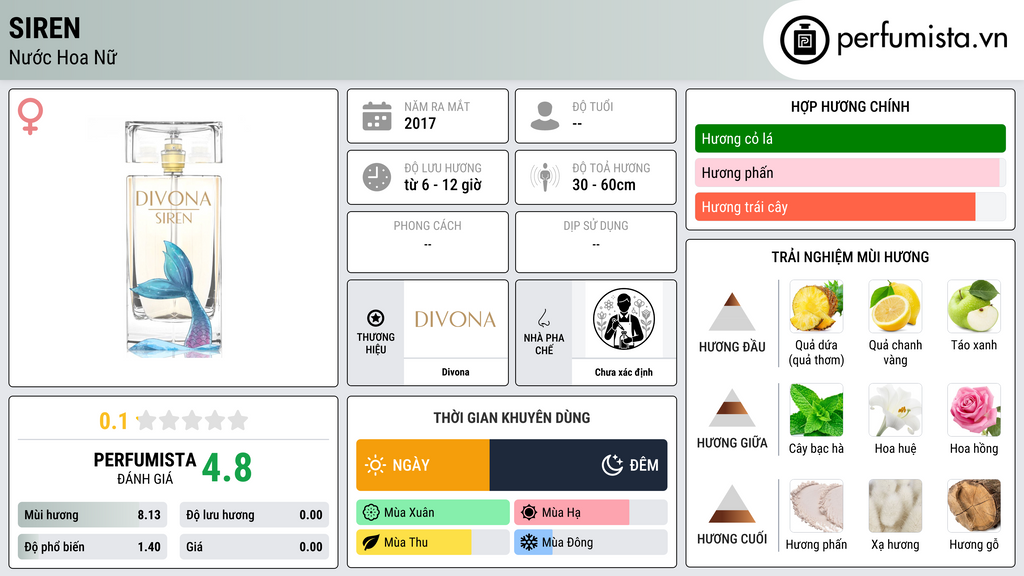
Task: Click the Quả dứa (quả thơm) label
Action: click(816, 353)
